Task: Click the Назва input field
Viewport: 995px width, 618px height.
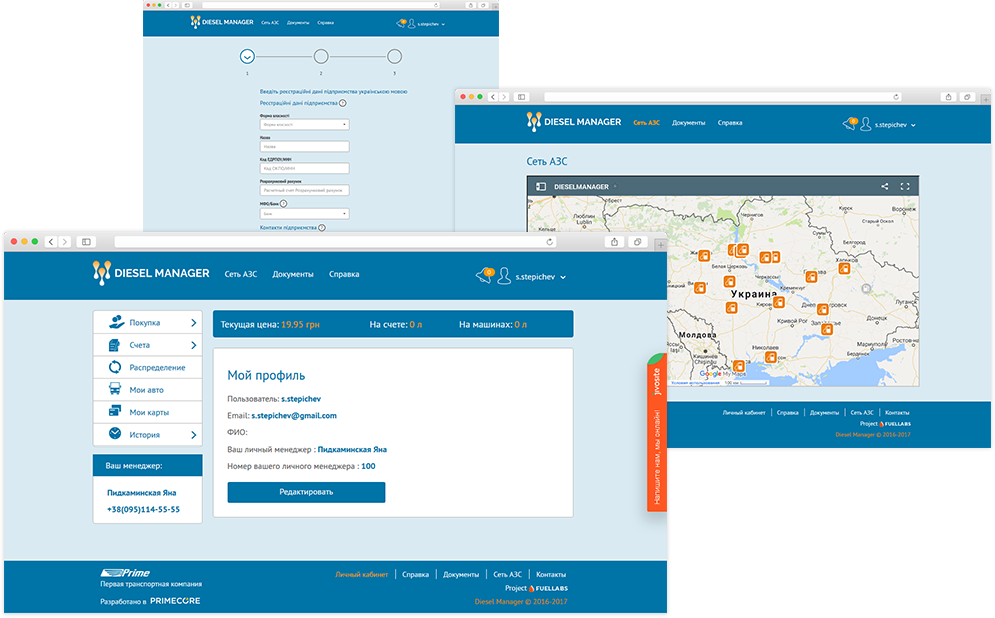Action: tap(305, 147)
